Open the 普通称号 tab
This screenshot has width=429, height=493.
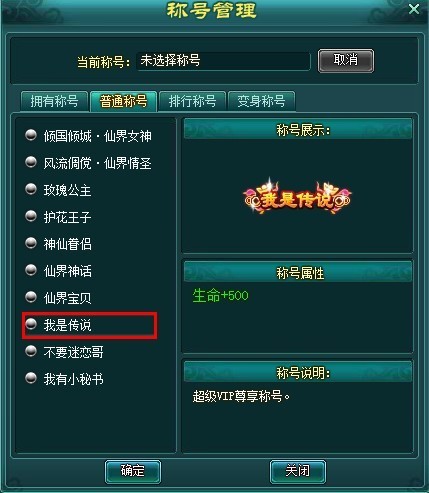pyautogui.click(x=123, y=101)
